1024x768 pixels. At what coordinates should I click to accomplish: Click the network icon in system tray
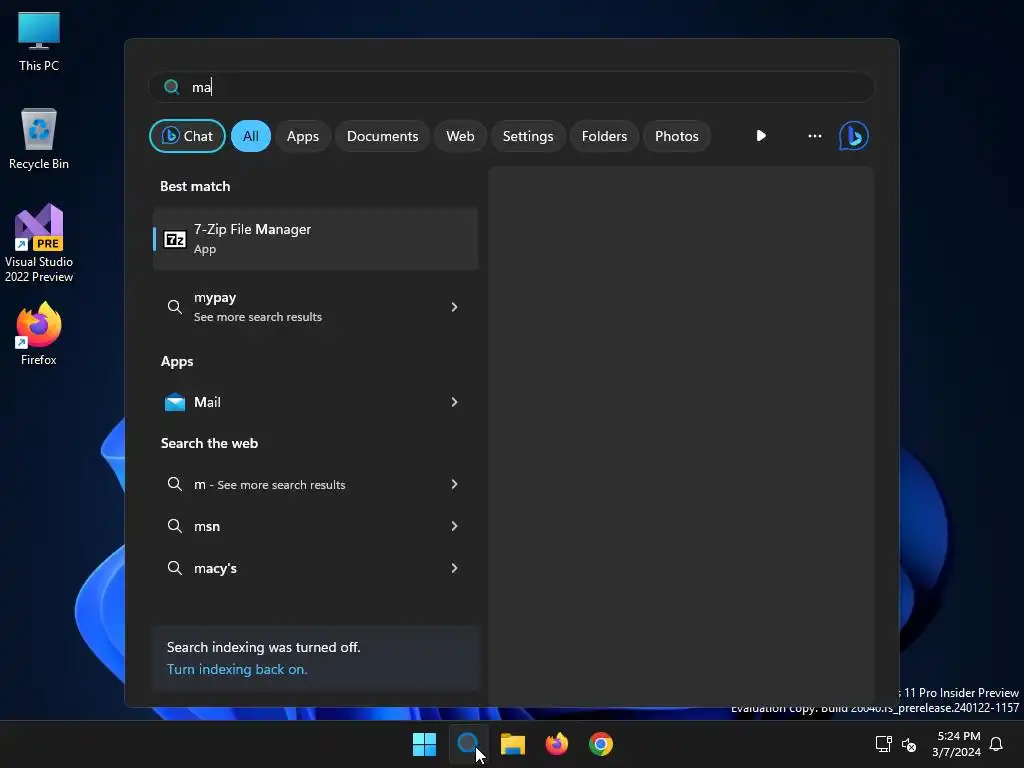(x=884, y=744)
